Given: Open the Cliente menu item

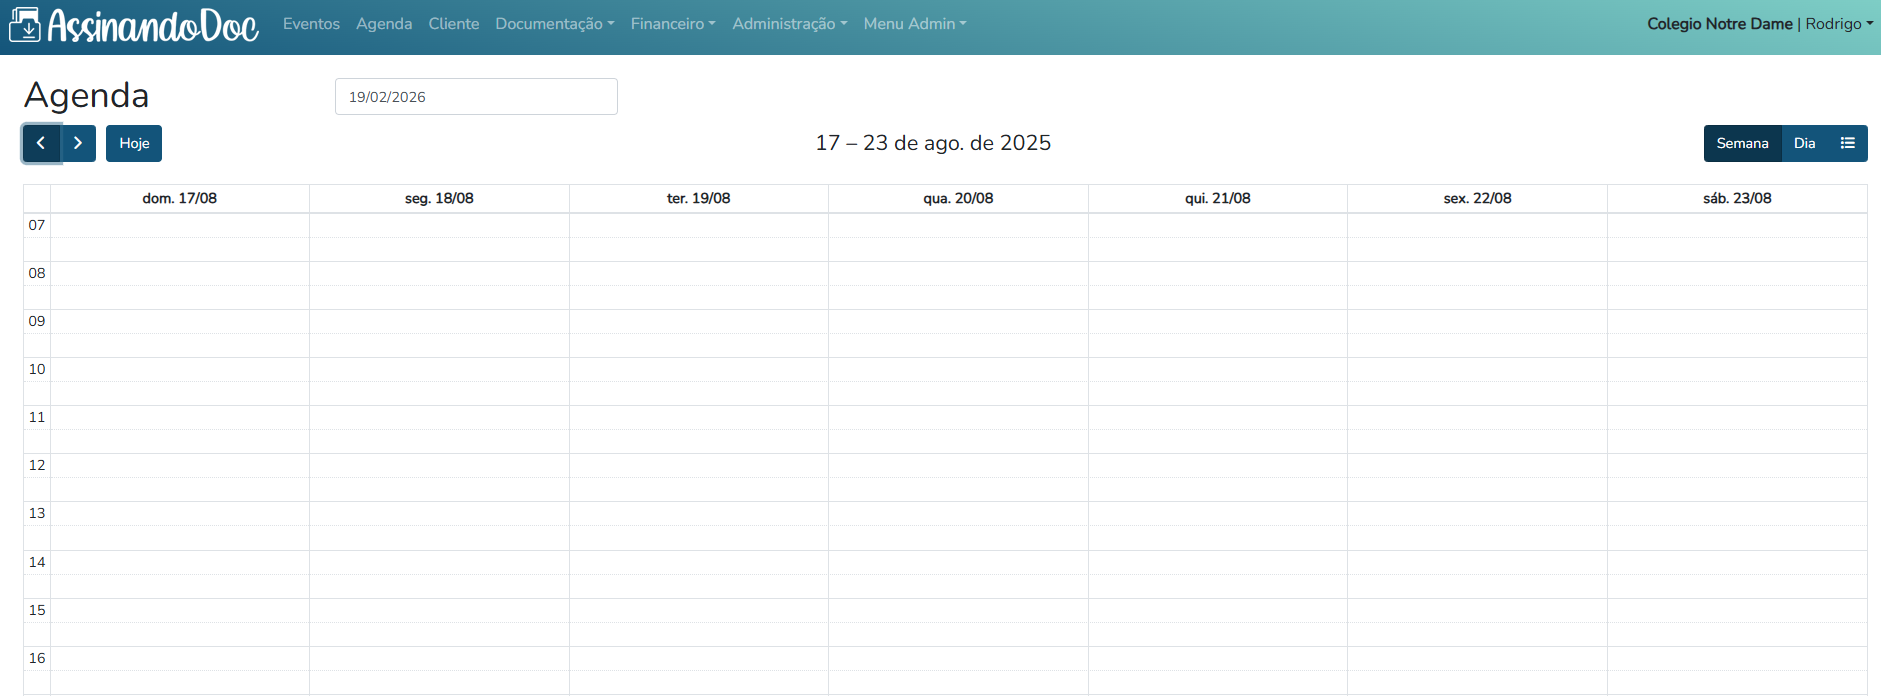Looking at the screenshot, I should pyautogui.click(x=454, y=24).
